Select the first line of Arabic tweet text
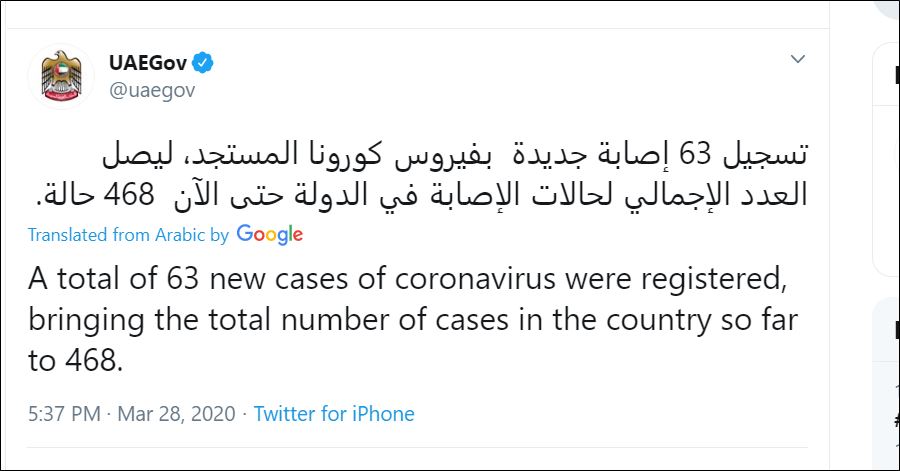Screen dimensions: 900x471 click(x=455, y=155)
